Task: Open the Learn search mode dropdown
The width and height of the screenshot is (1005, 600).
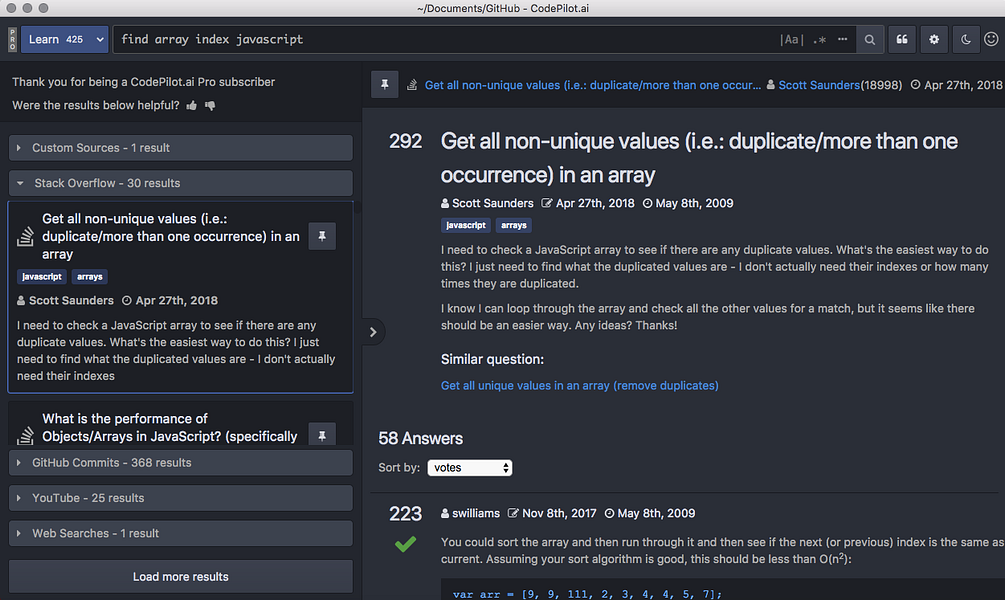Action: (64, 39)
